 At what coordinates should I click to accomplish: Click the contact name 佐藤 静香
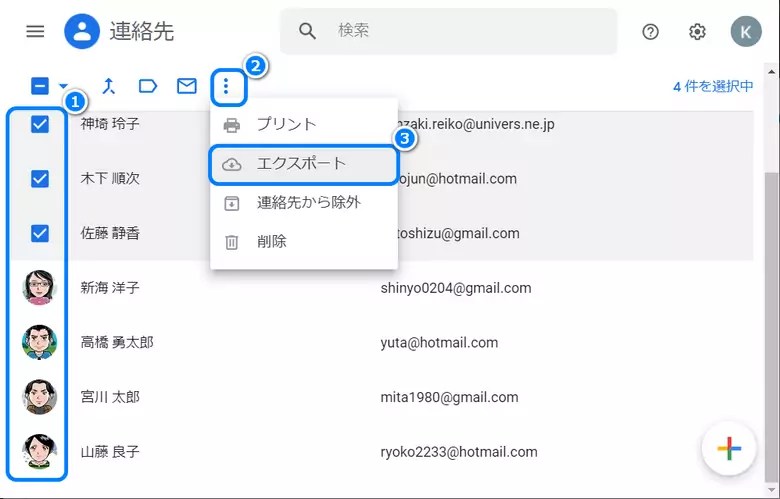[110, 233]
